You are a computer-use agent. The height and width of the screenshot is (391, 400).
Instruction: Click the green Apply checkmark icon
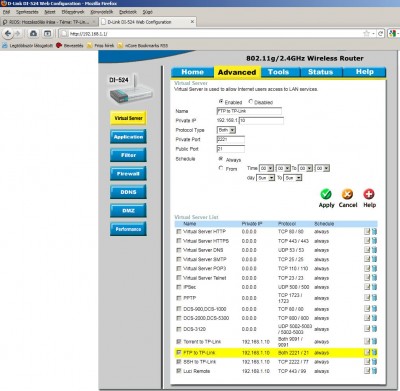click(326, 194)
